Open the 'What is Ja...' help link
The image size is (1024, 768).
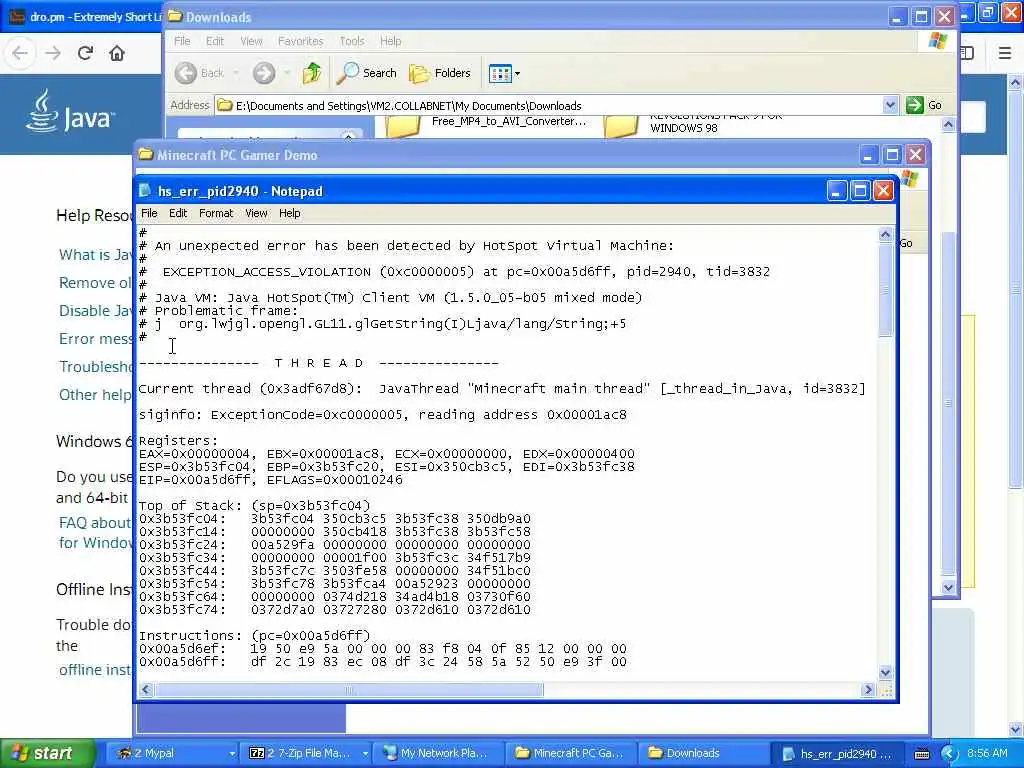(95, 255)
